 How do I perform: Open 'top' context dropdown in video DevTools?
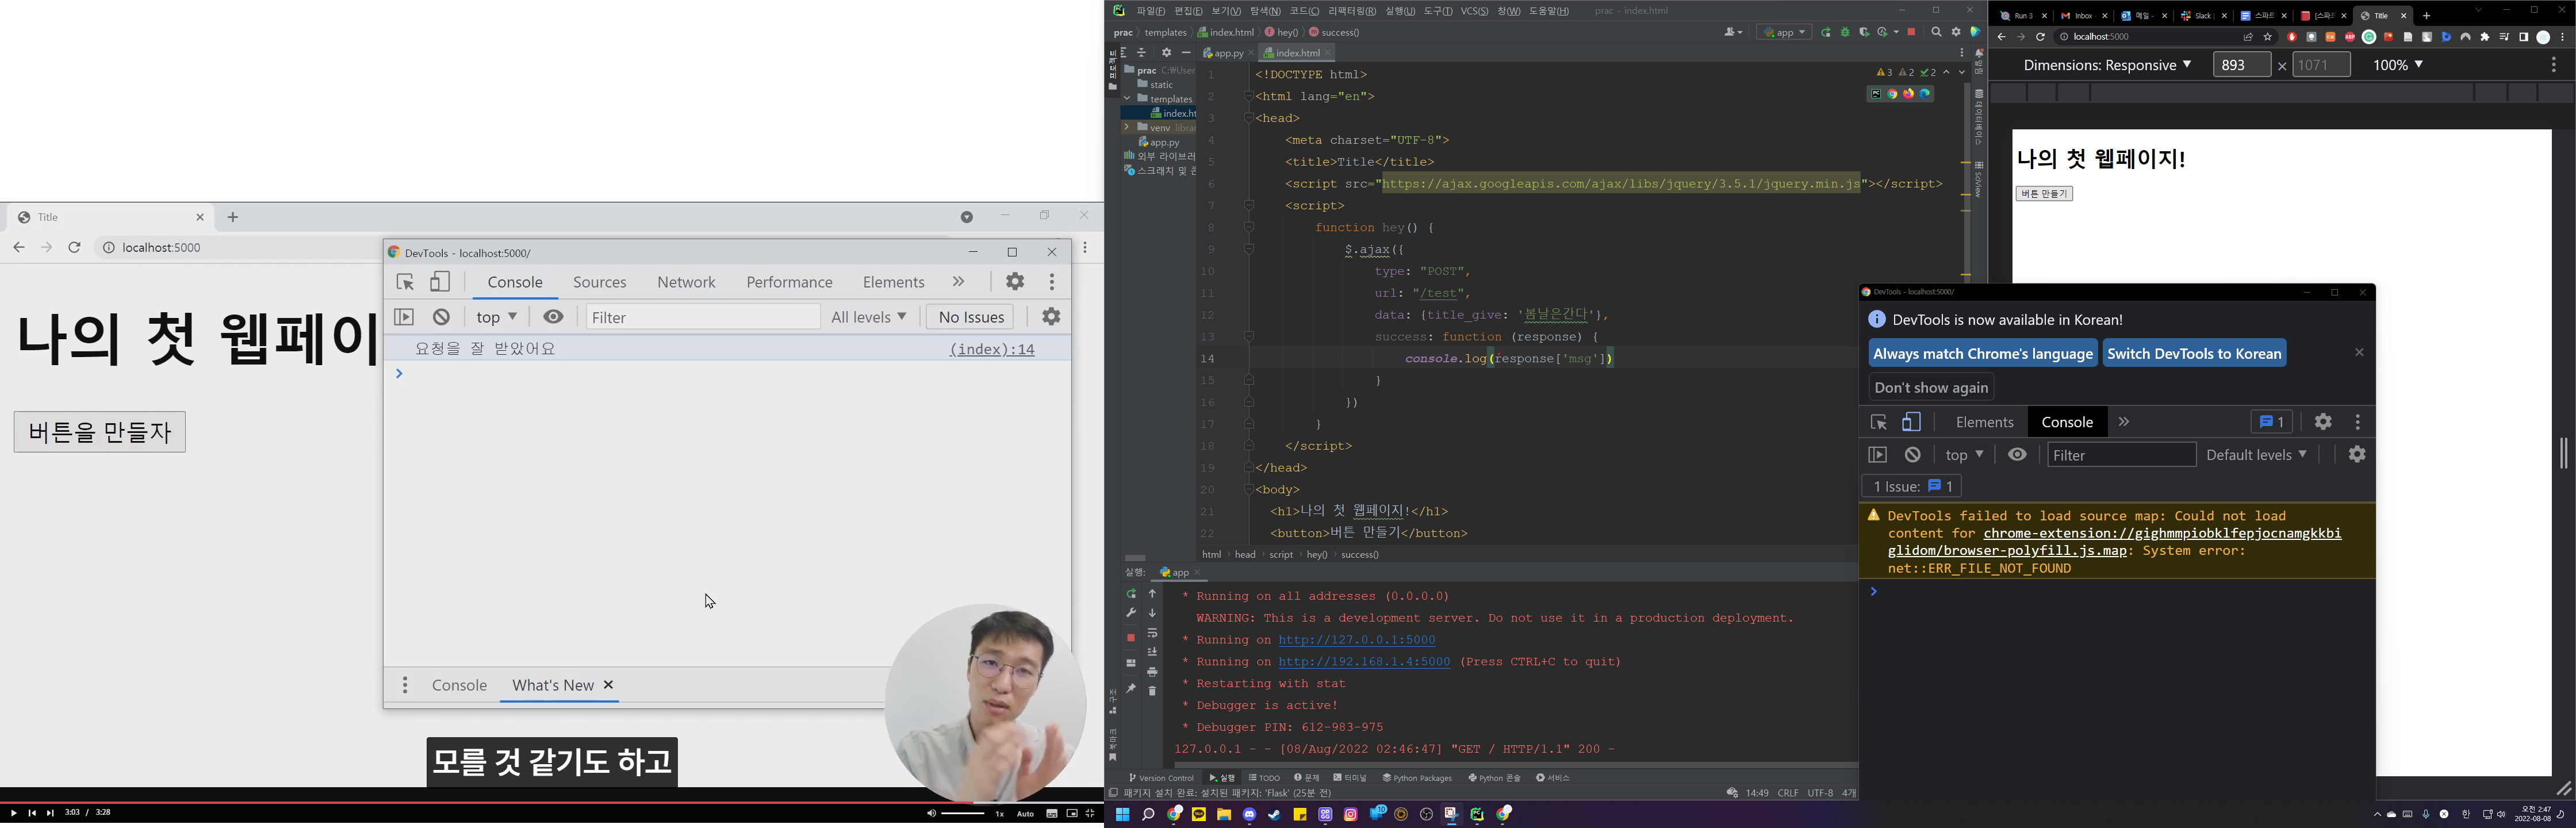click(496, 317)
